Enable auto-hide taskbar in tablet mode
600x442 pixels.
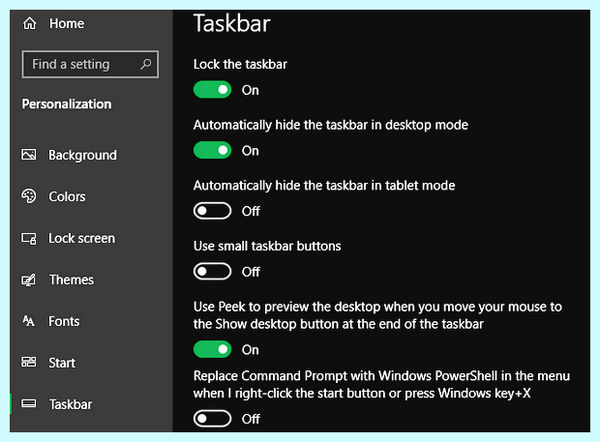(x=212, y=211)
